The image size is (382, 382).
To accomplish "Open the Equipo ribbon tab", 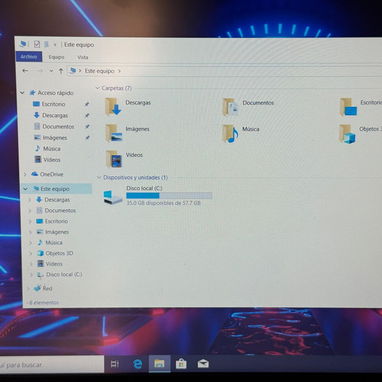I will pyautogui.click(x=56, y=57).
